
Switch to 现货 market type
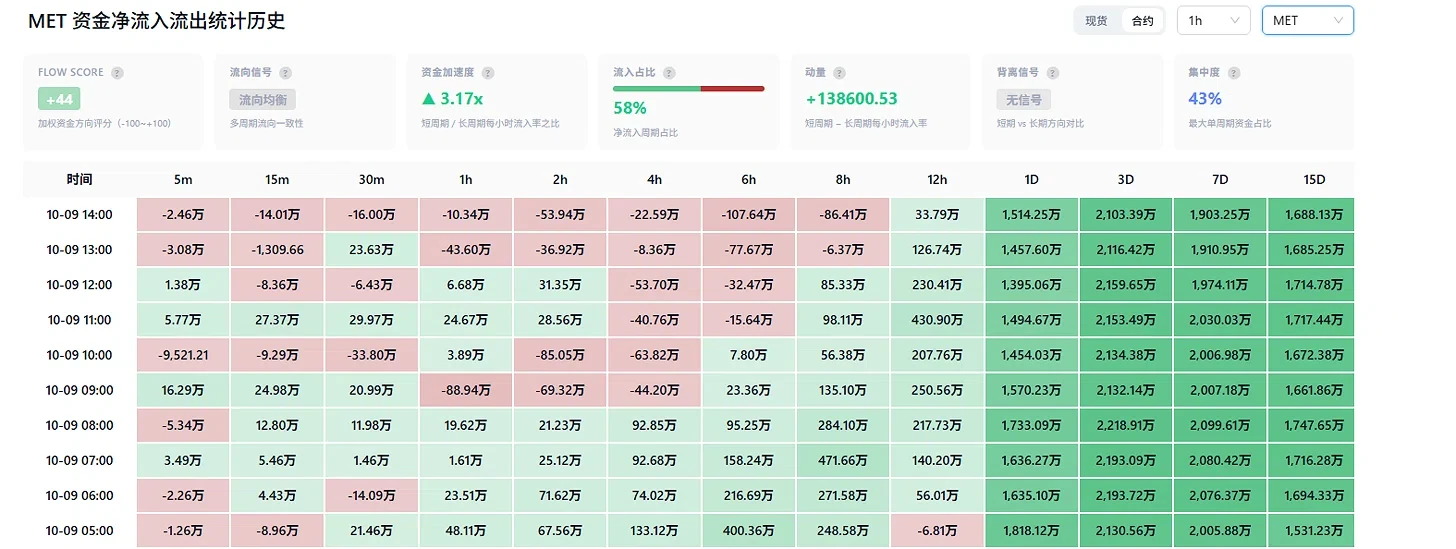tap(1097, 21)
